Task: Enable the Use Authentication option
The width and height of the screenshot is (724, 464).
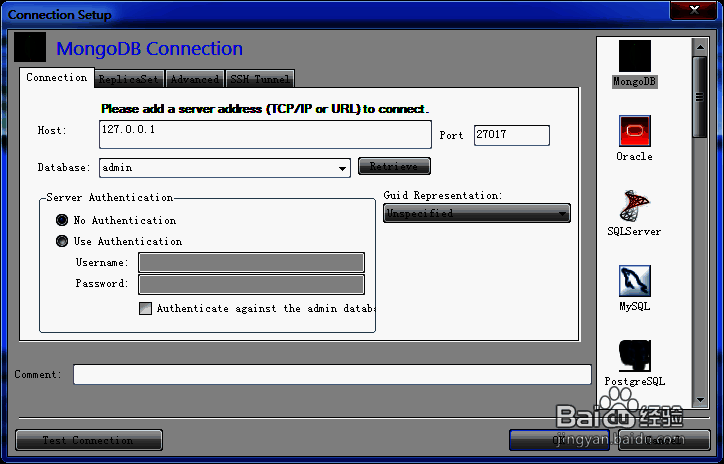Action: pos(62,241)
